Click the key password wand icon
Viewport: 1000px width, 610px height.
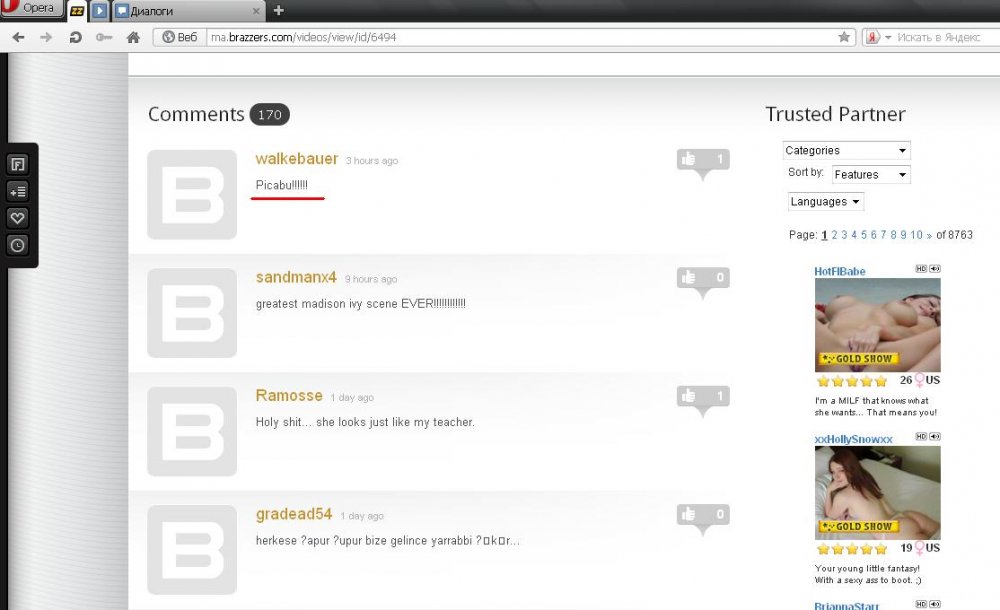click(104, 37)
